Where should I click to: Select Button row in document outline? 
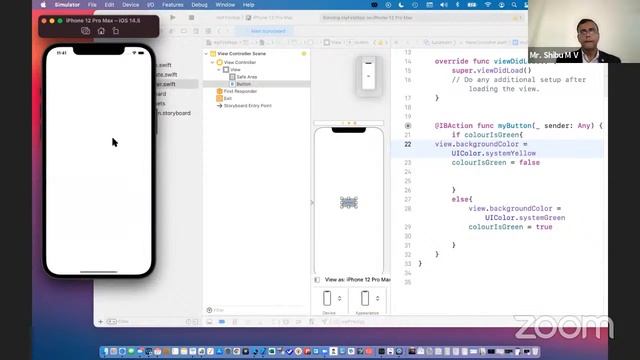(256, 84)
